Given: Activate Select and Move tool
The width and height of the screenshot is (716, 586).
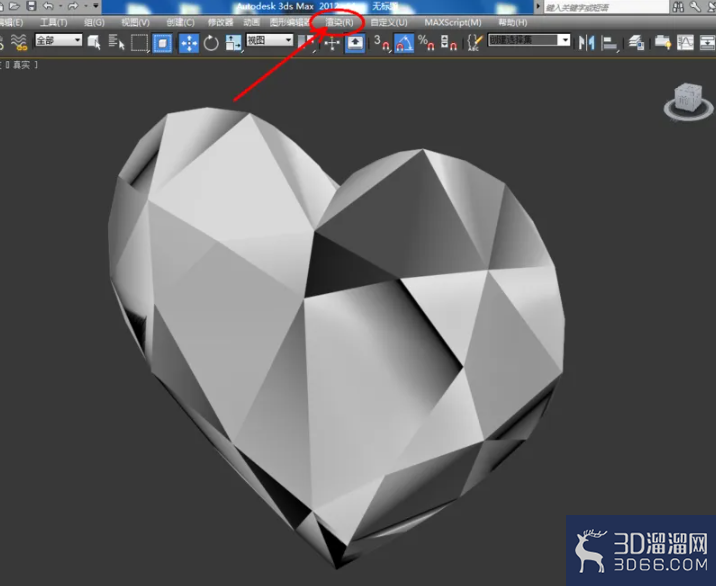Looking at the screenshot, I should (189, 43).
